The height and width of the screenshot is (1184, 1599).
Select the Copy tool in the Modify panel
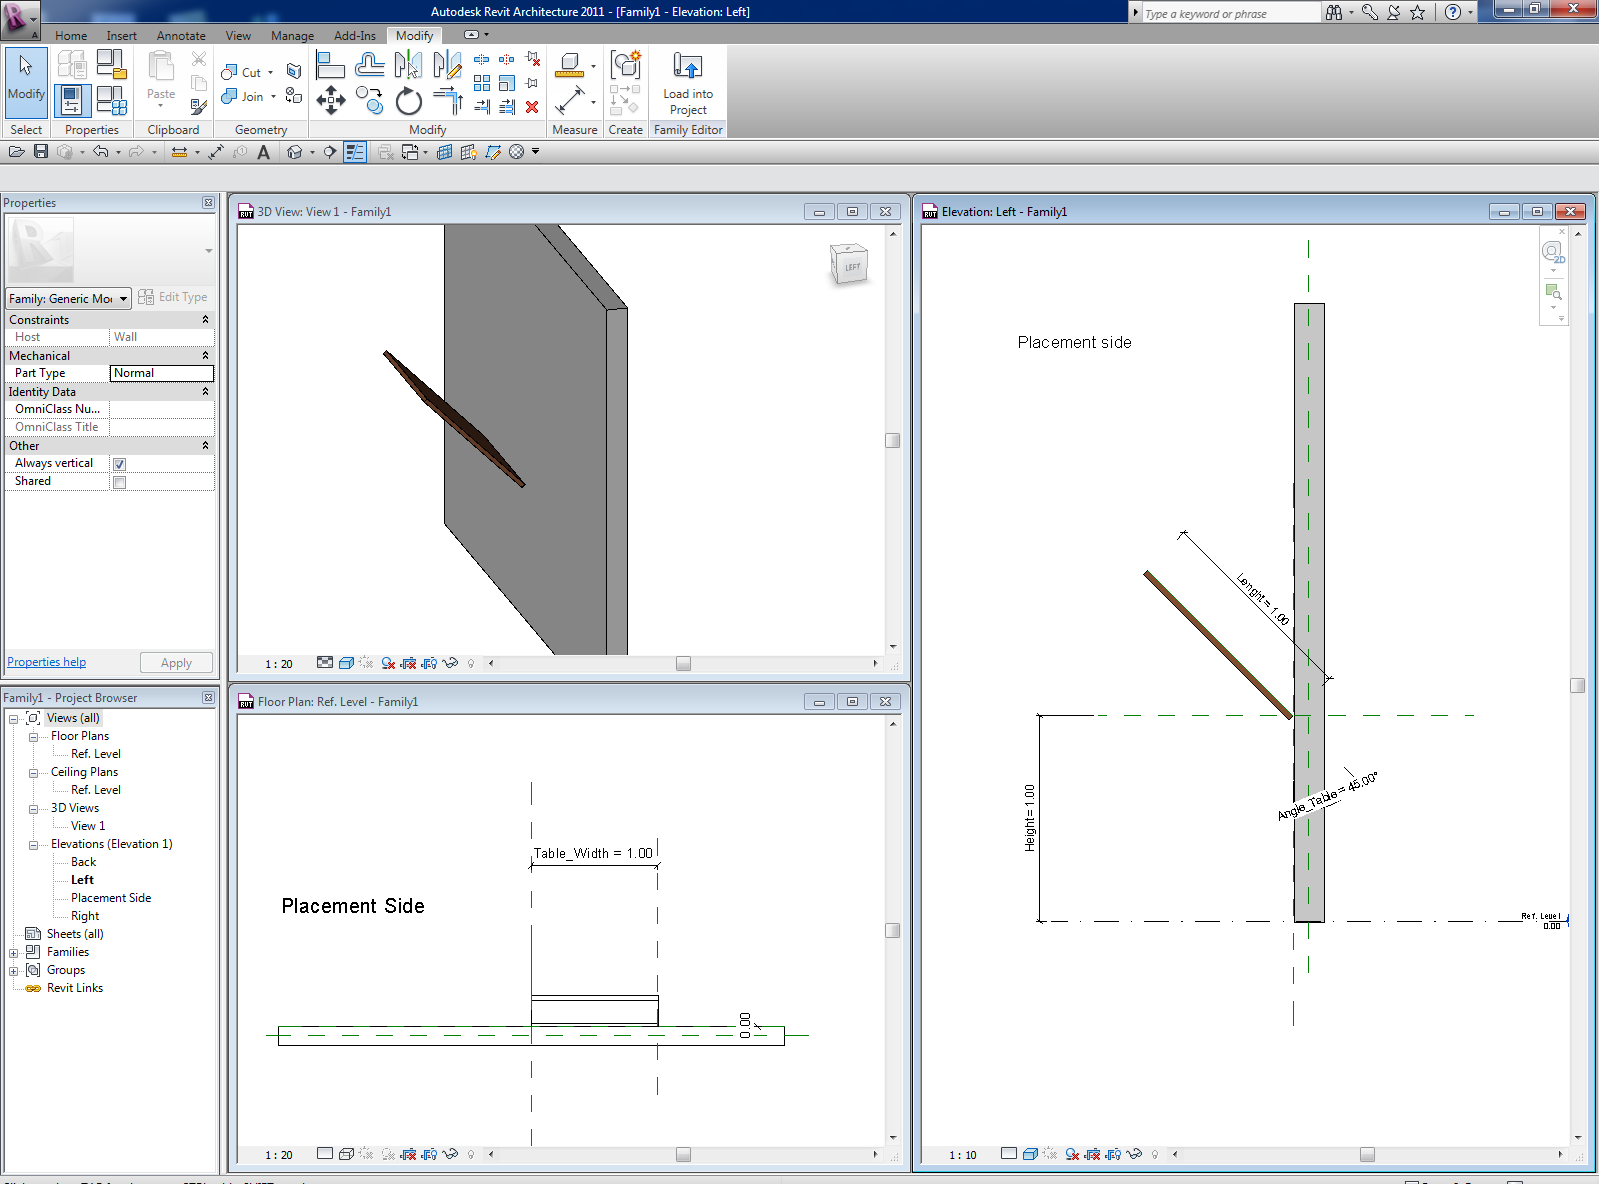coord(369,101)
